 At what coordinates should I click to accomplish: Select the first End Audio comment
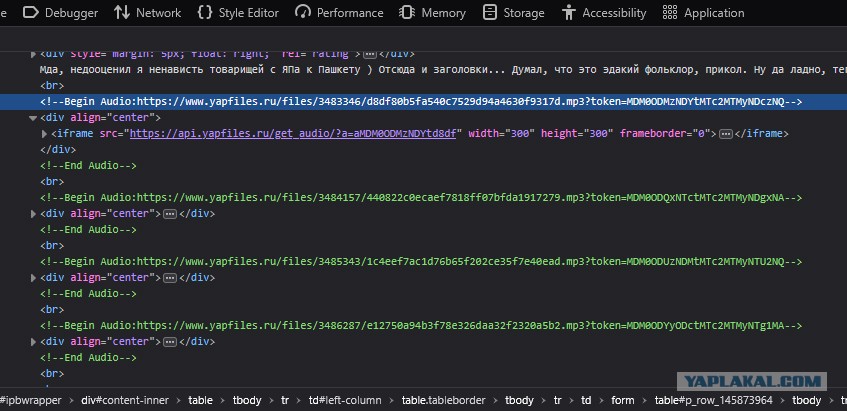pyautogui.click(x=88, y=166)
